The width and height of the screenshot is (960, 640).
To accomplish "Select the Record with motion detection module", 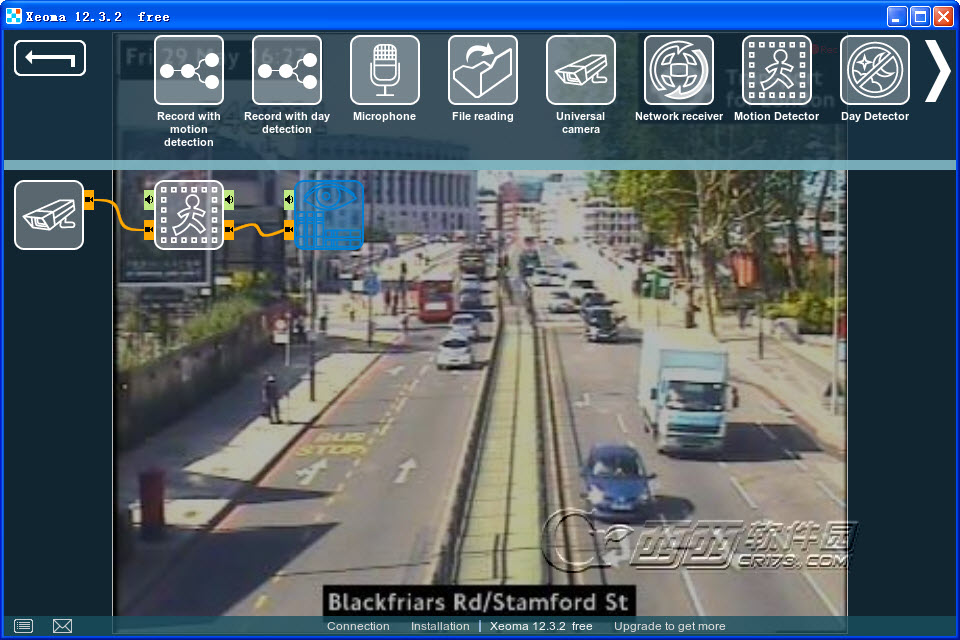I will pyautogui.click(x=189, y=70).
